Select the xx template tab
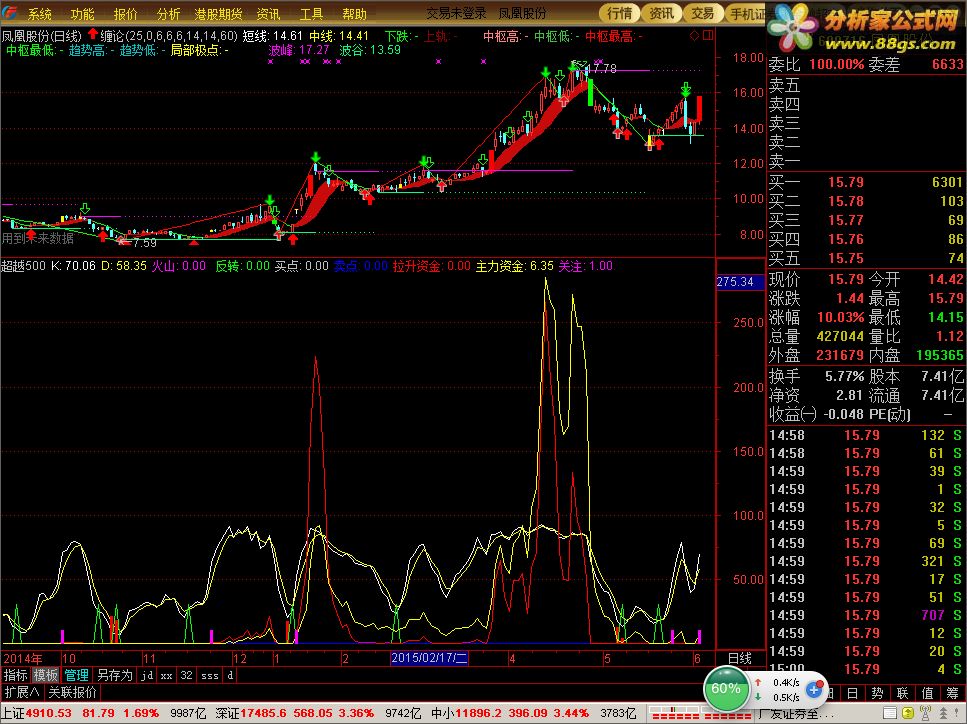 (x=167, y=675)
